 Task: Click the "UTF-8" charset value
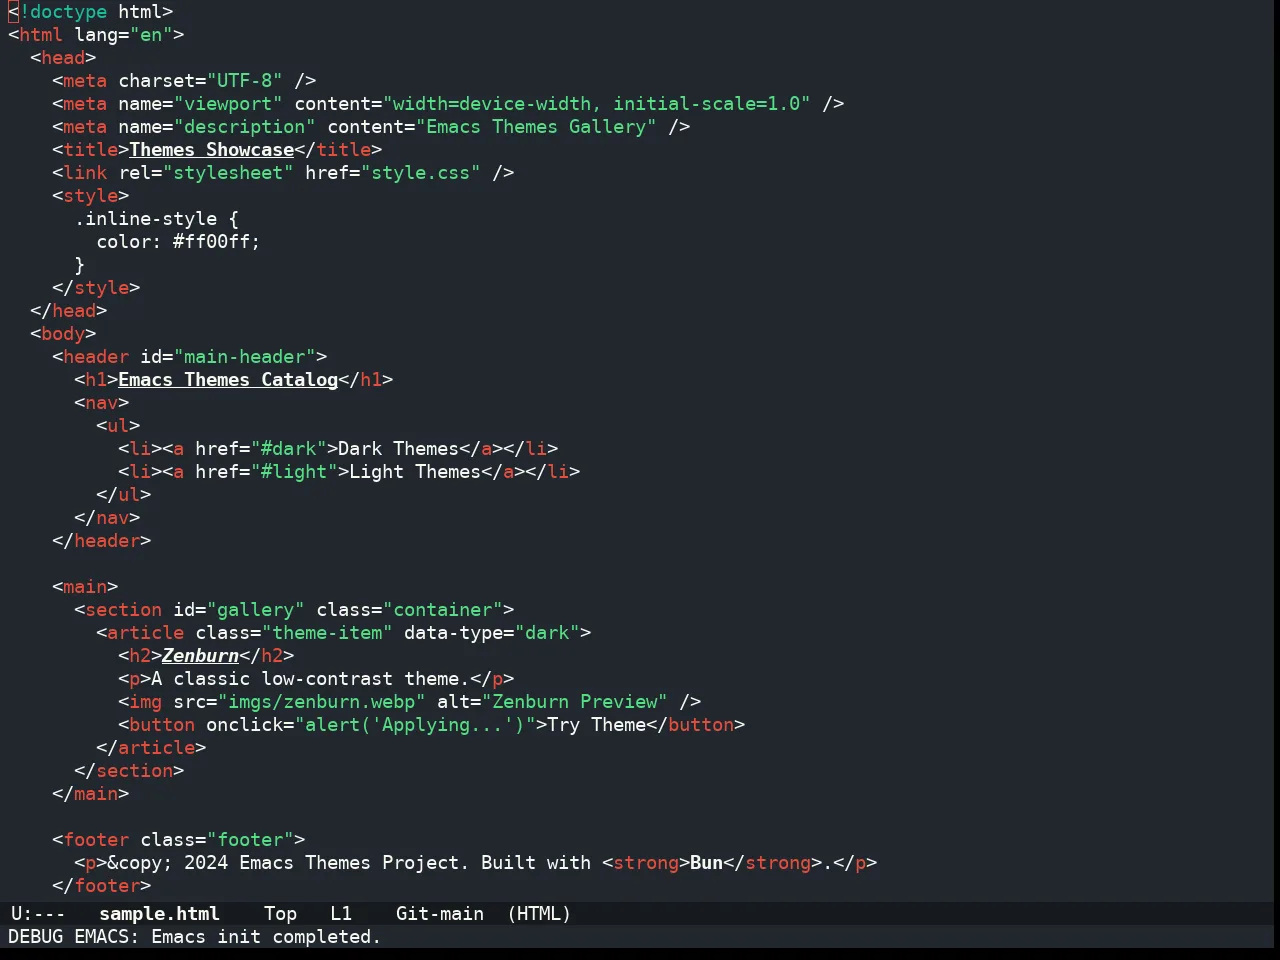click(x=245, y=80)
